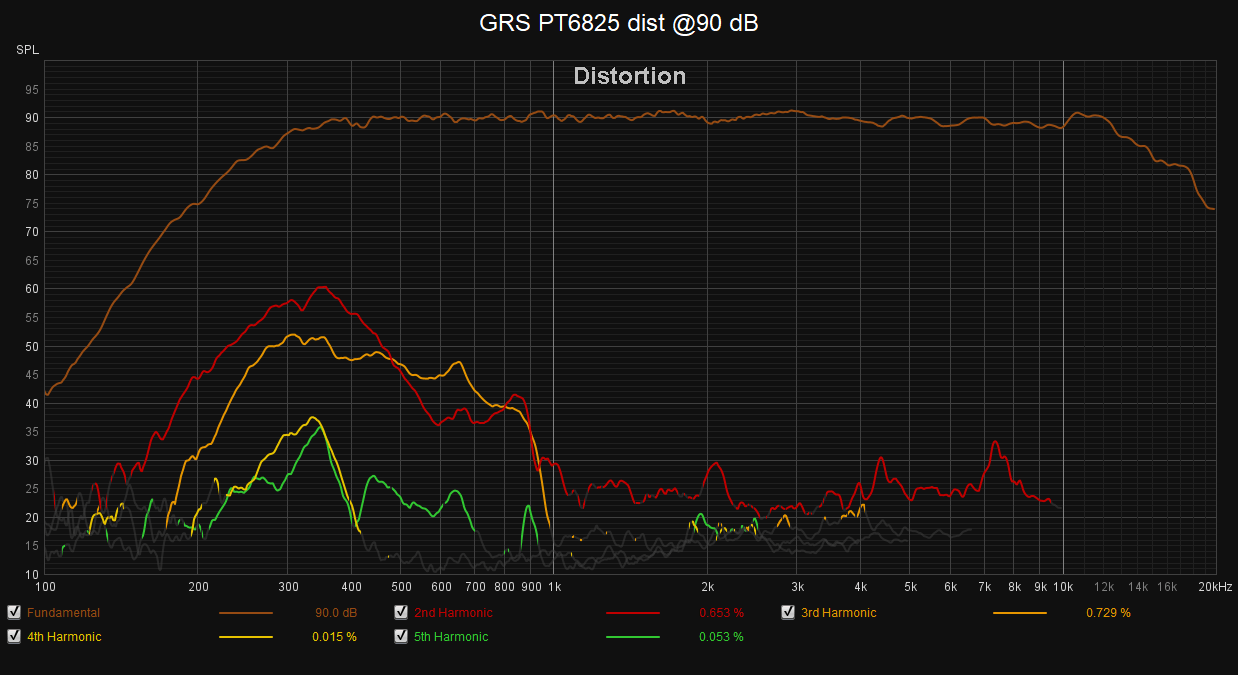Click the yellow 4th Harmonic line sample
This screenshot has height=675, width=1238.
[x=246, y=636]
